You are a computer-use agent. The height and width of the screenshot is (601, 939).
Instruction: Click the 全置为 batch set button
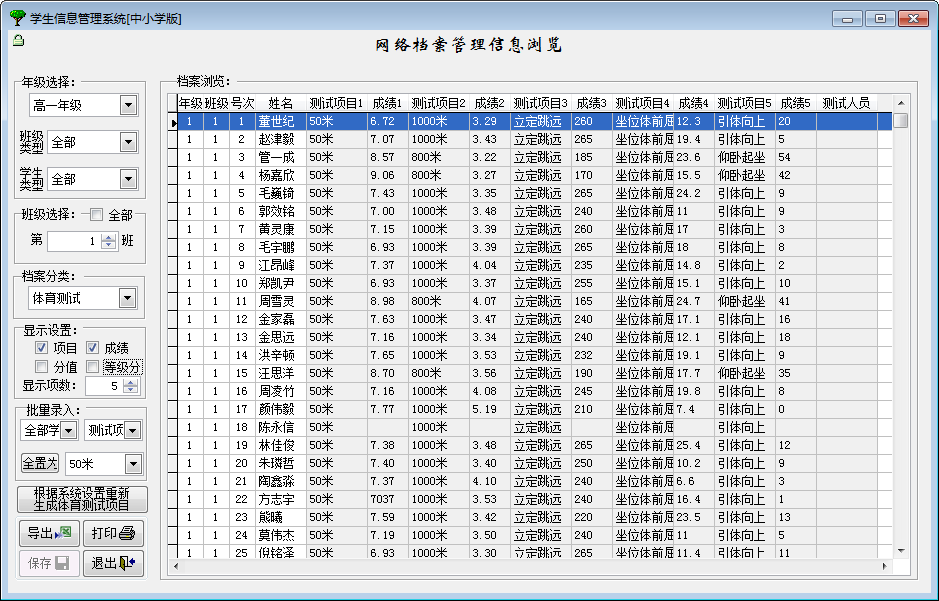[x=40, y=464]
